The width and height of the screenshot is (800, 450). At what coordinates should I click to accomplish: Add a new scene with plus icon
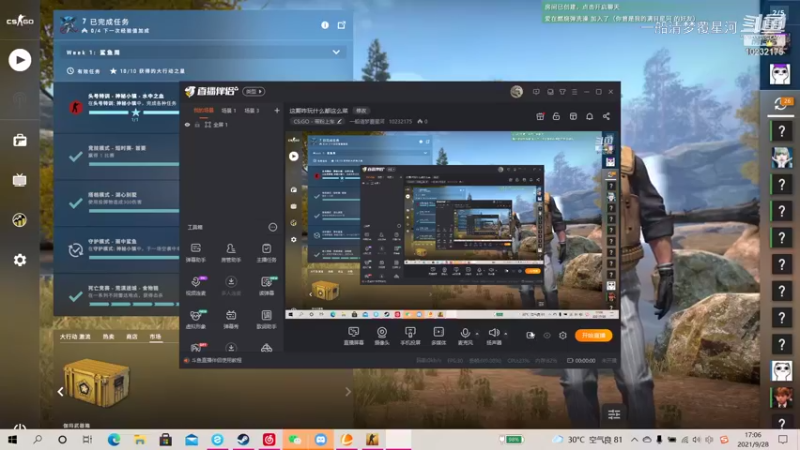tap(277, 111)
